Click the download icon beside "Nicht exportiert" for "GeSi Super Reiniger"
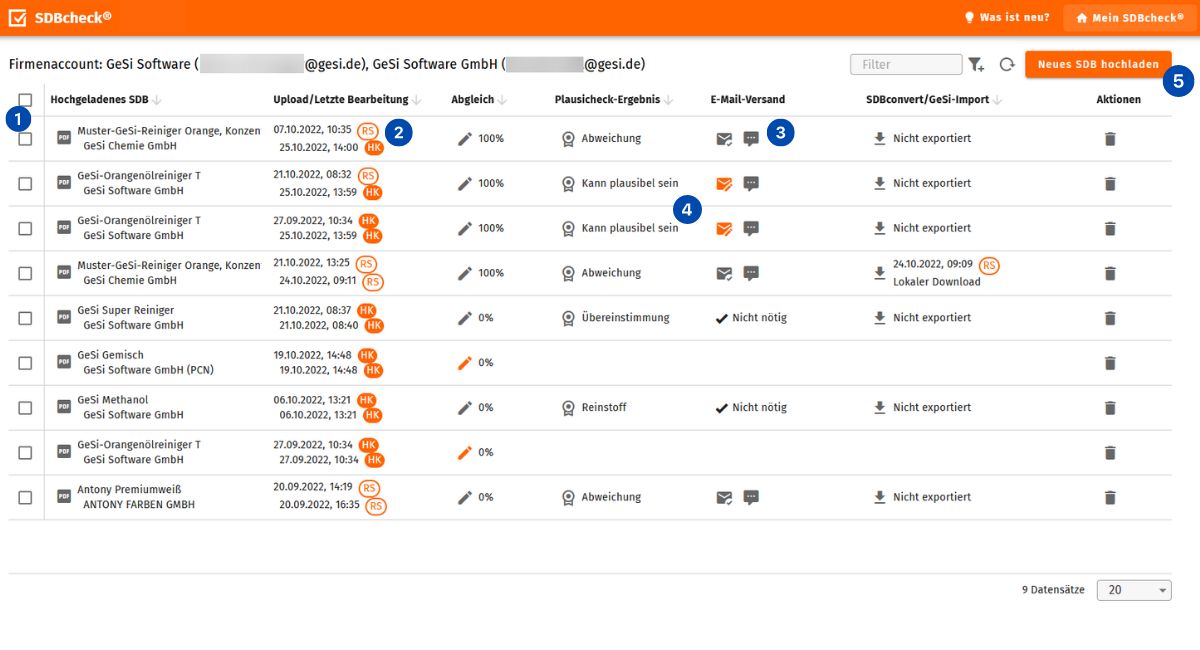1200x650 pixels. 878,317
